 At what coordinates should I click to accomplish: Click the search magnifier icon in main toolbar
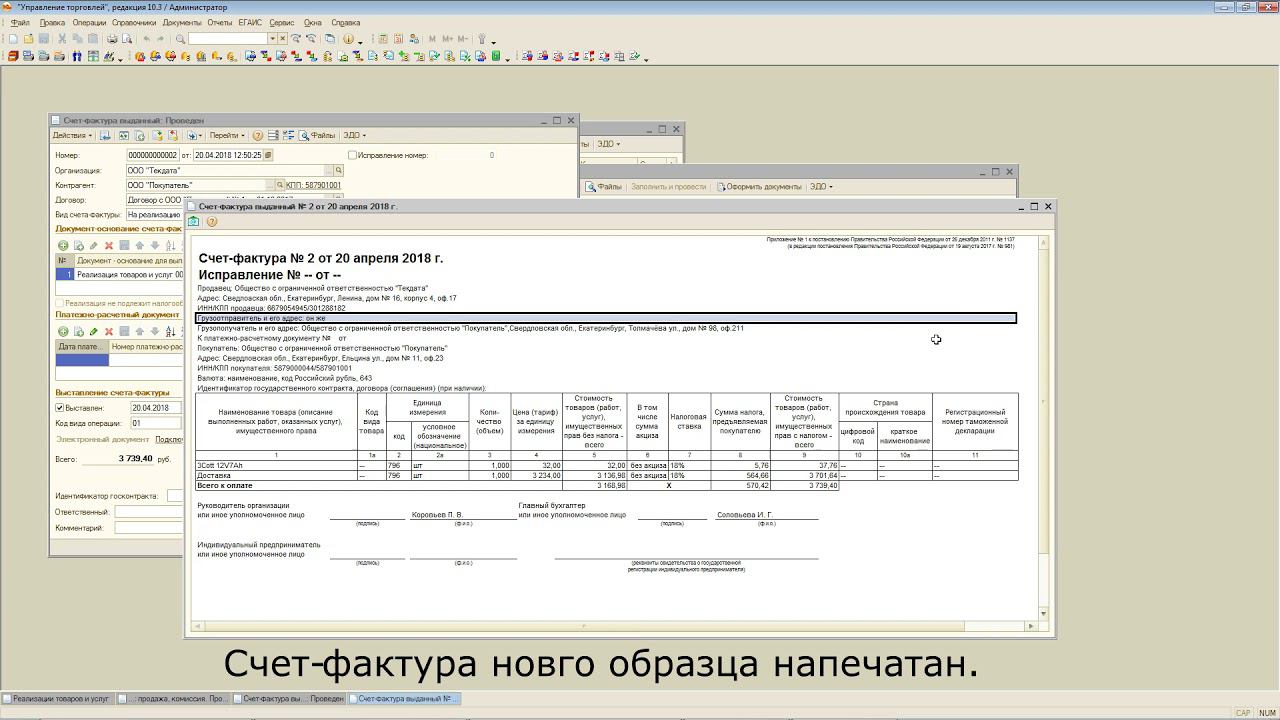click(181, 39)
